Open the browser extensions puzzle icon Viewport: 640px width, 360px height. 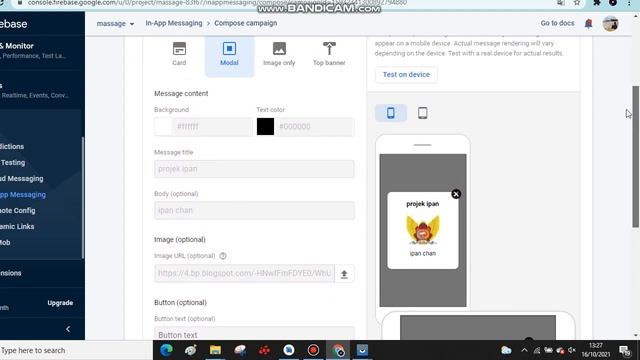(x=597, y=3)
